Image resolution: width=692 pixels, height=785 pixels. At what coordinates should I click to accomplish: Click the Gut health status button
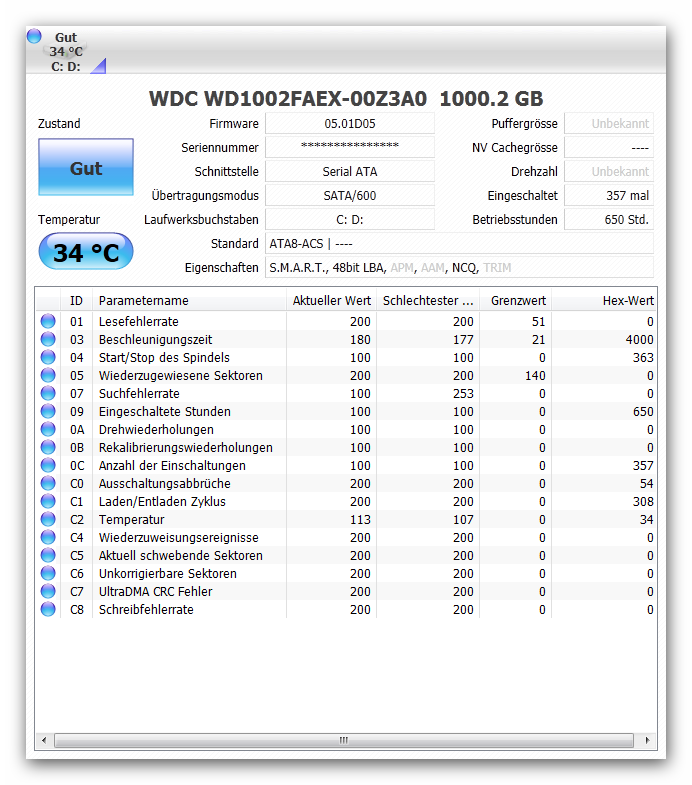click(x=86, y=167)
